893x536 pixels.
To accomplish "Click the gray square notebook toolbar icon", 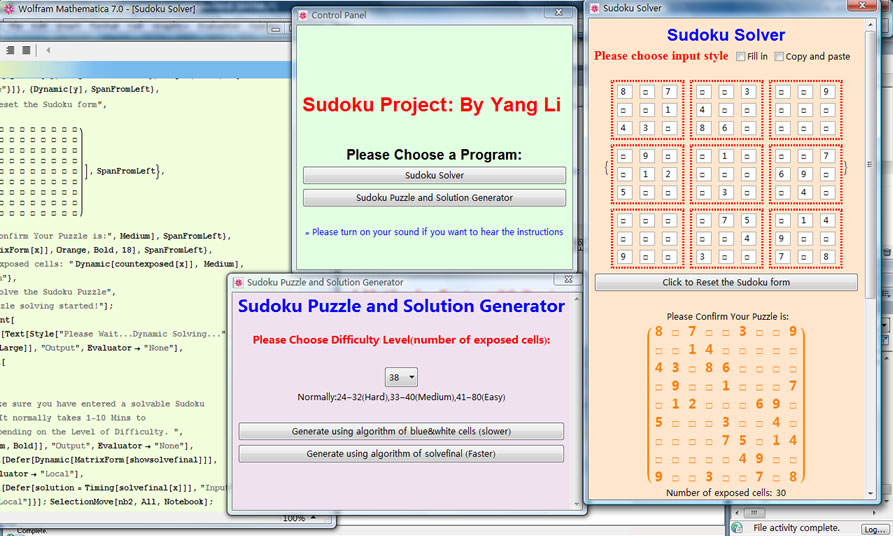I will pos(26,50).
